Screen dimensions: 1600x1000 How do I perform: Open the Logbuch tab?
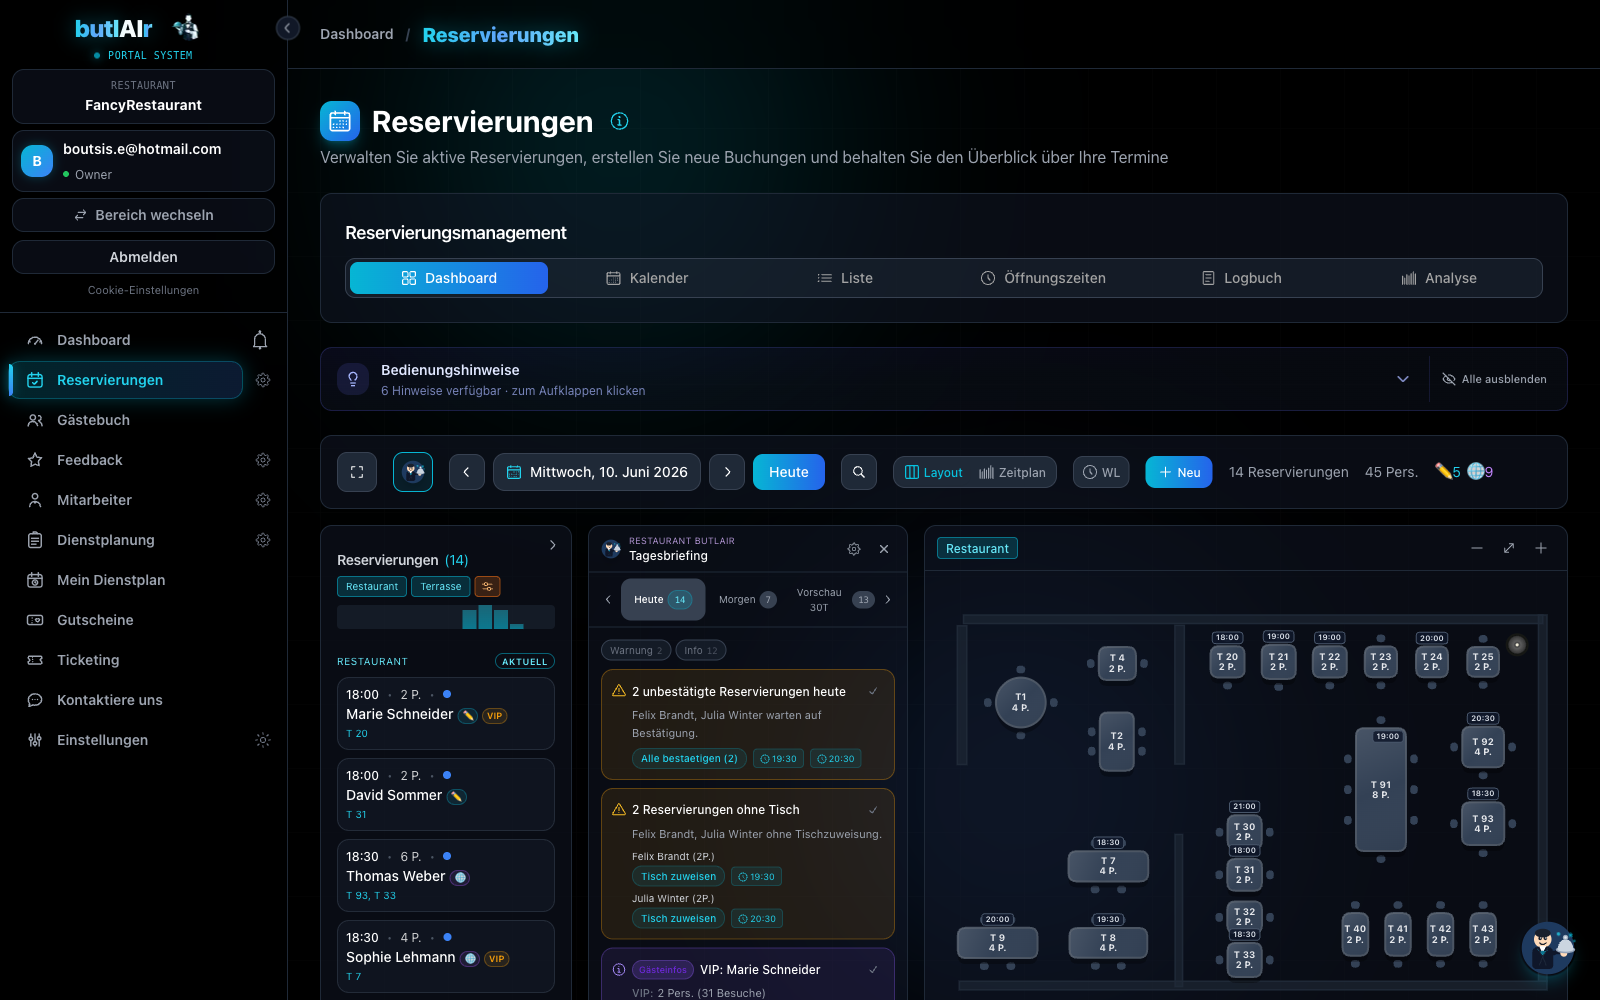coord(1241,278)
